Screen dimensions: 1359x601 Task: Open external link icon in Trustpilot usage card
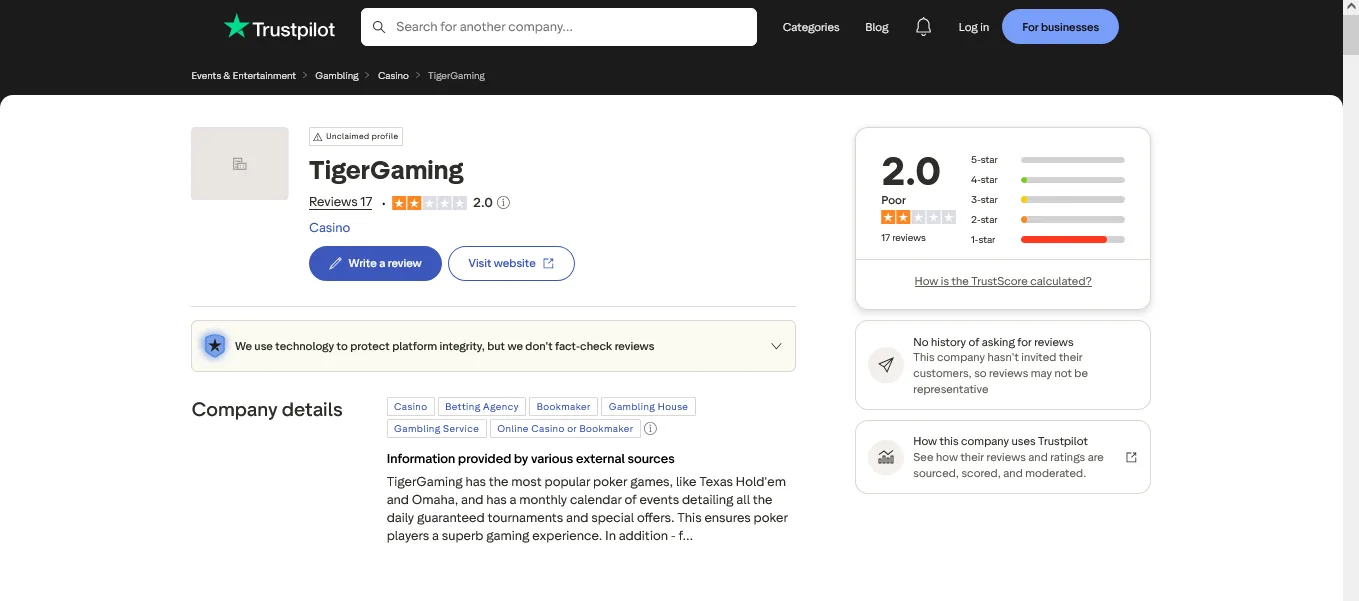coord(1131,457)
